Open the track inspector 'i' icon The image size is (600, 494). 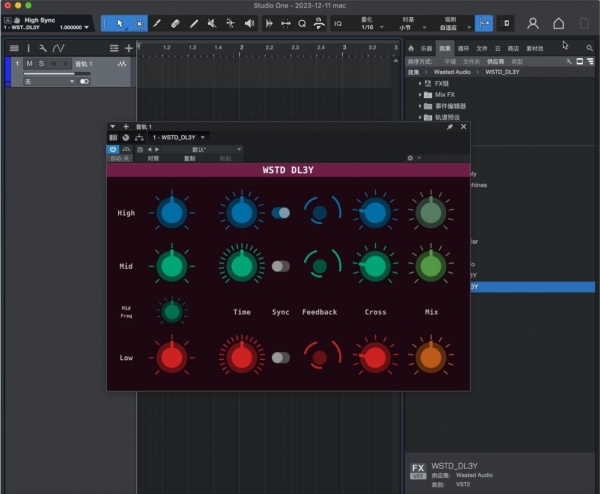pos(28,48)
